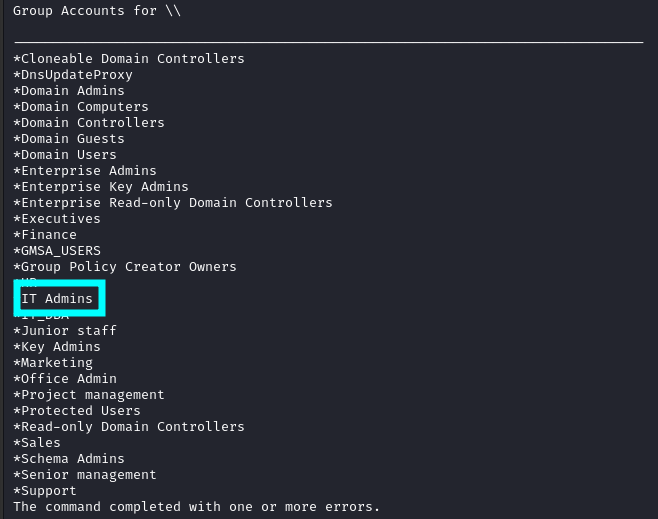Select Group Policy Creator Owners entry
The image size is (658, 519).
[x=125, y=267]
